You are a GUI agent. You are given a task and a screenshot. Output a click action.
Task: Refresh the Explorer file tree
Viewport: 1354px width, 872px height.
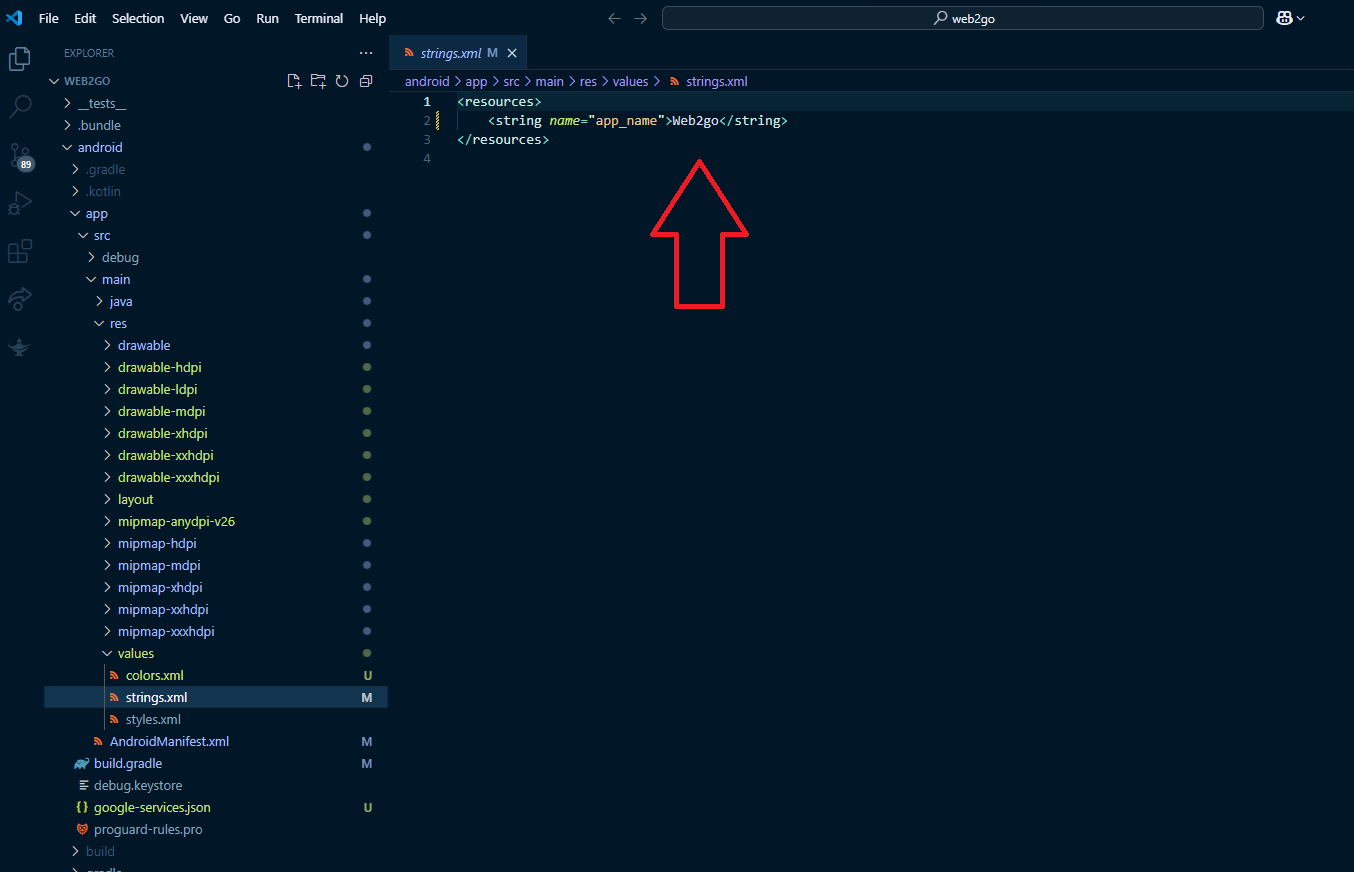(342, 81)
